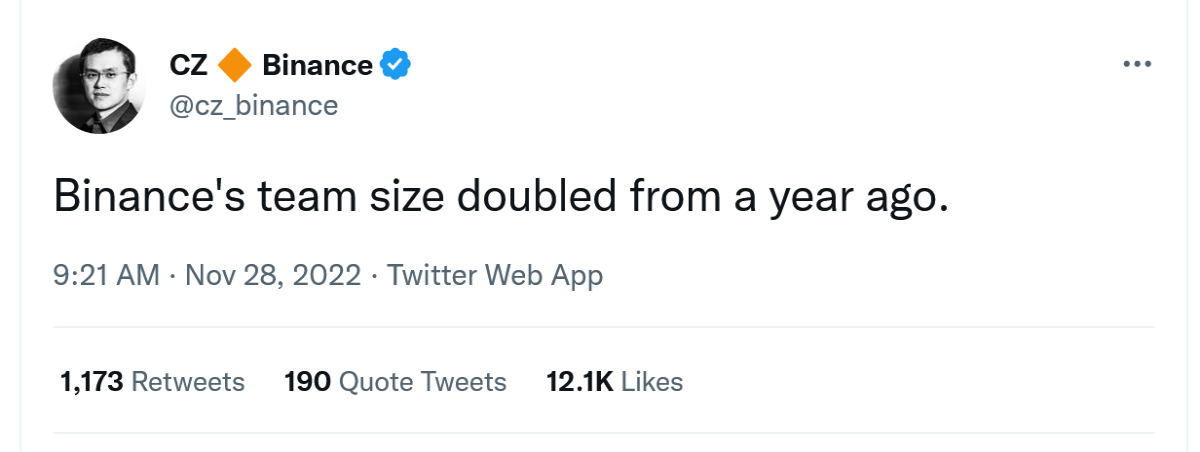Image resolution: width=1200 pixels, height=452 pixels.
Task: Click the Nov 28, 2022 date
Action: pos(273,275)
